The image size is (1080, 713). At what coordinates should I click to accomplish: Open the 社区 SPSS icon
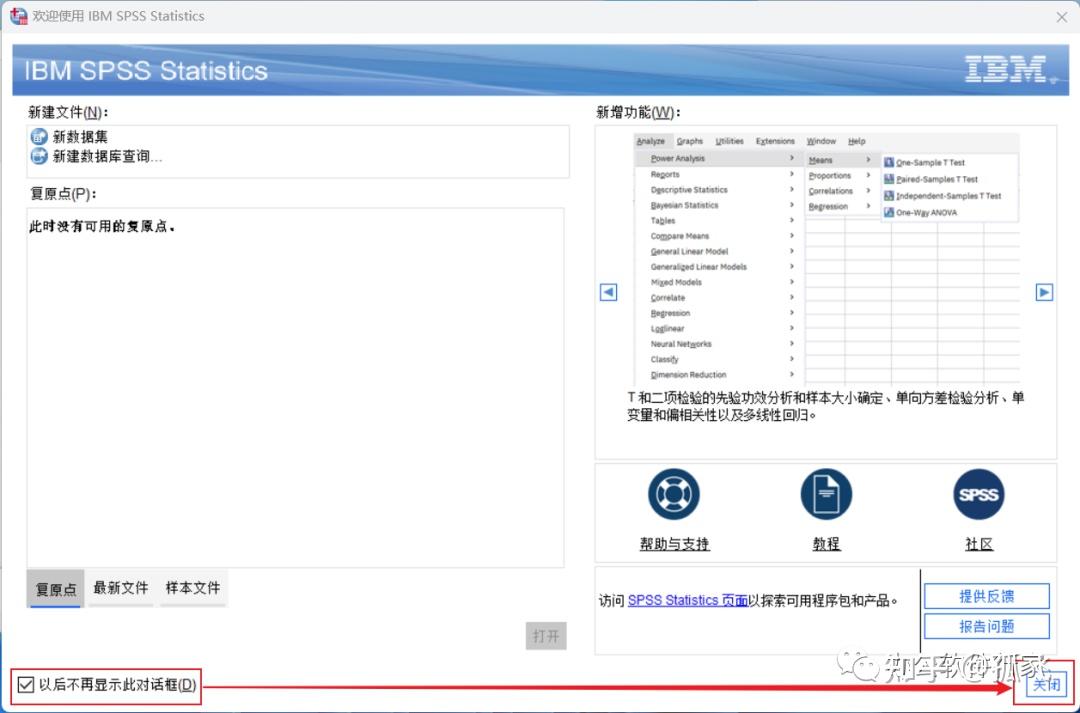pyautogui.click(x=979, y=494)
